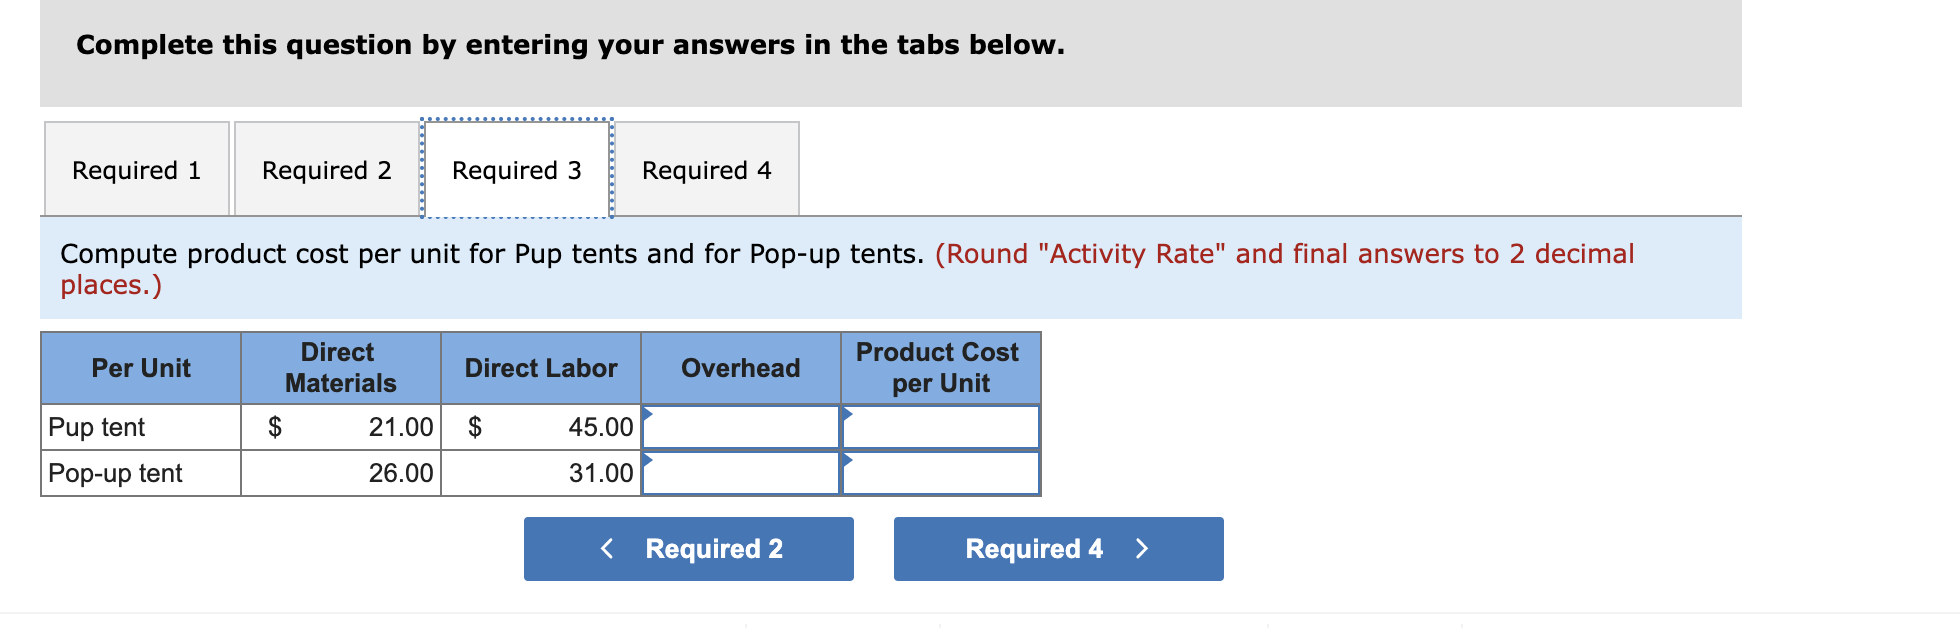The height and width of the screenshot is (628, 1960).
Task: Open the Required 2 tab
Action: pyautogui.click(x=326, y=169)
